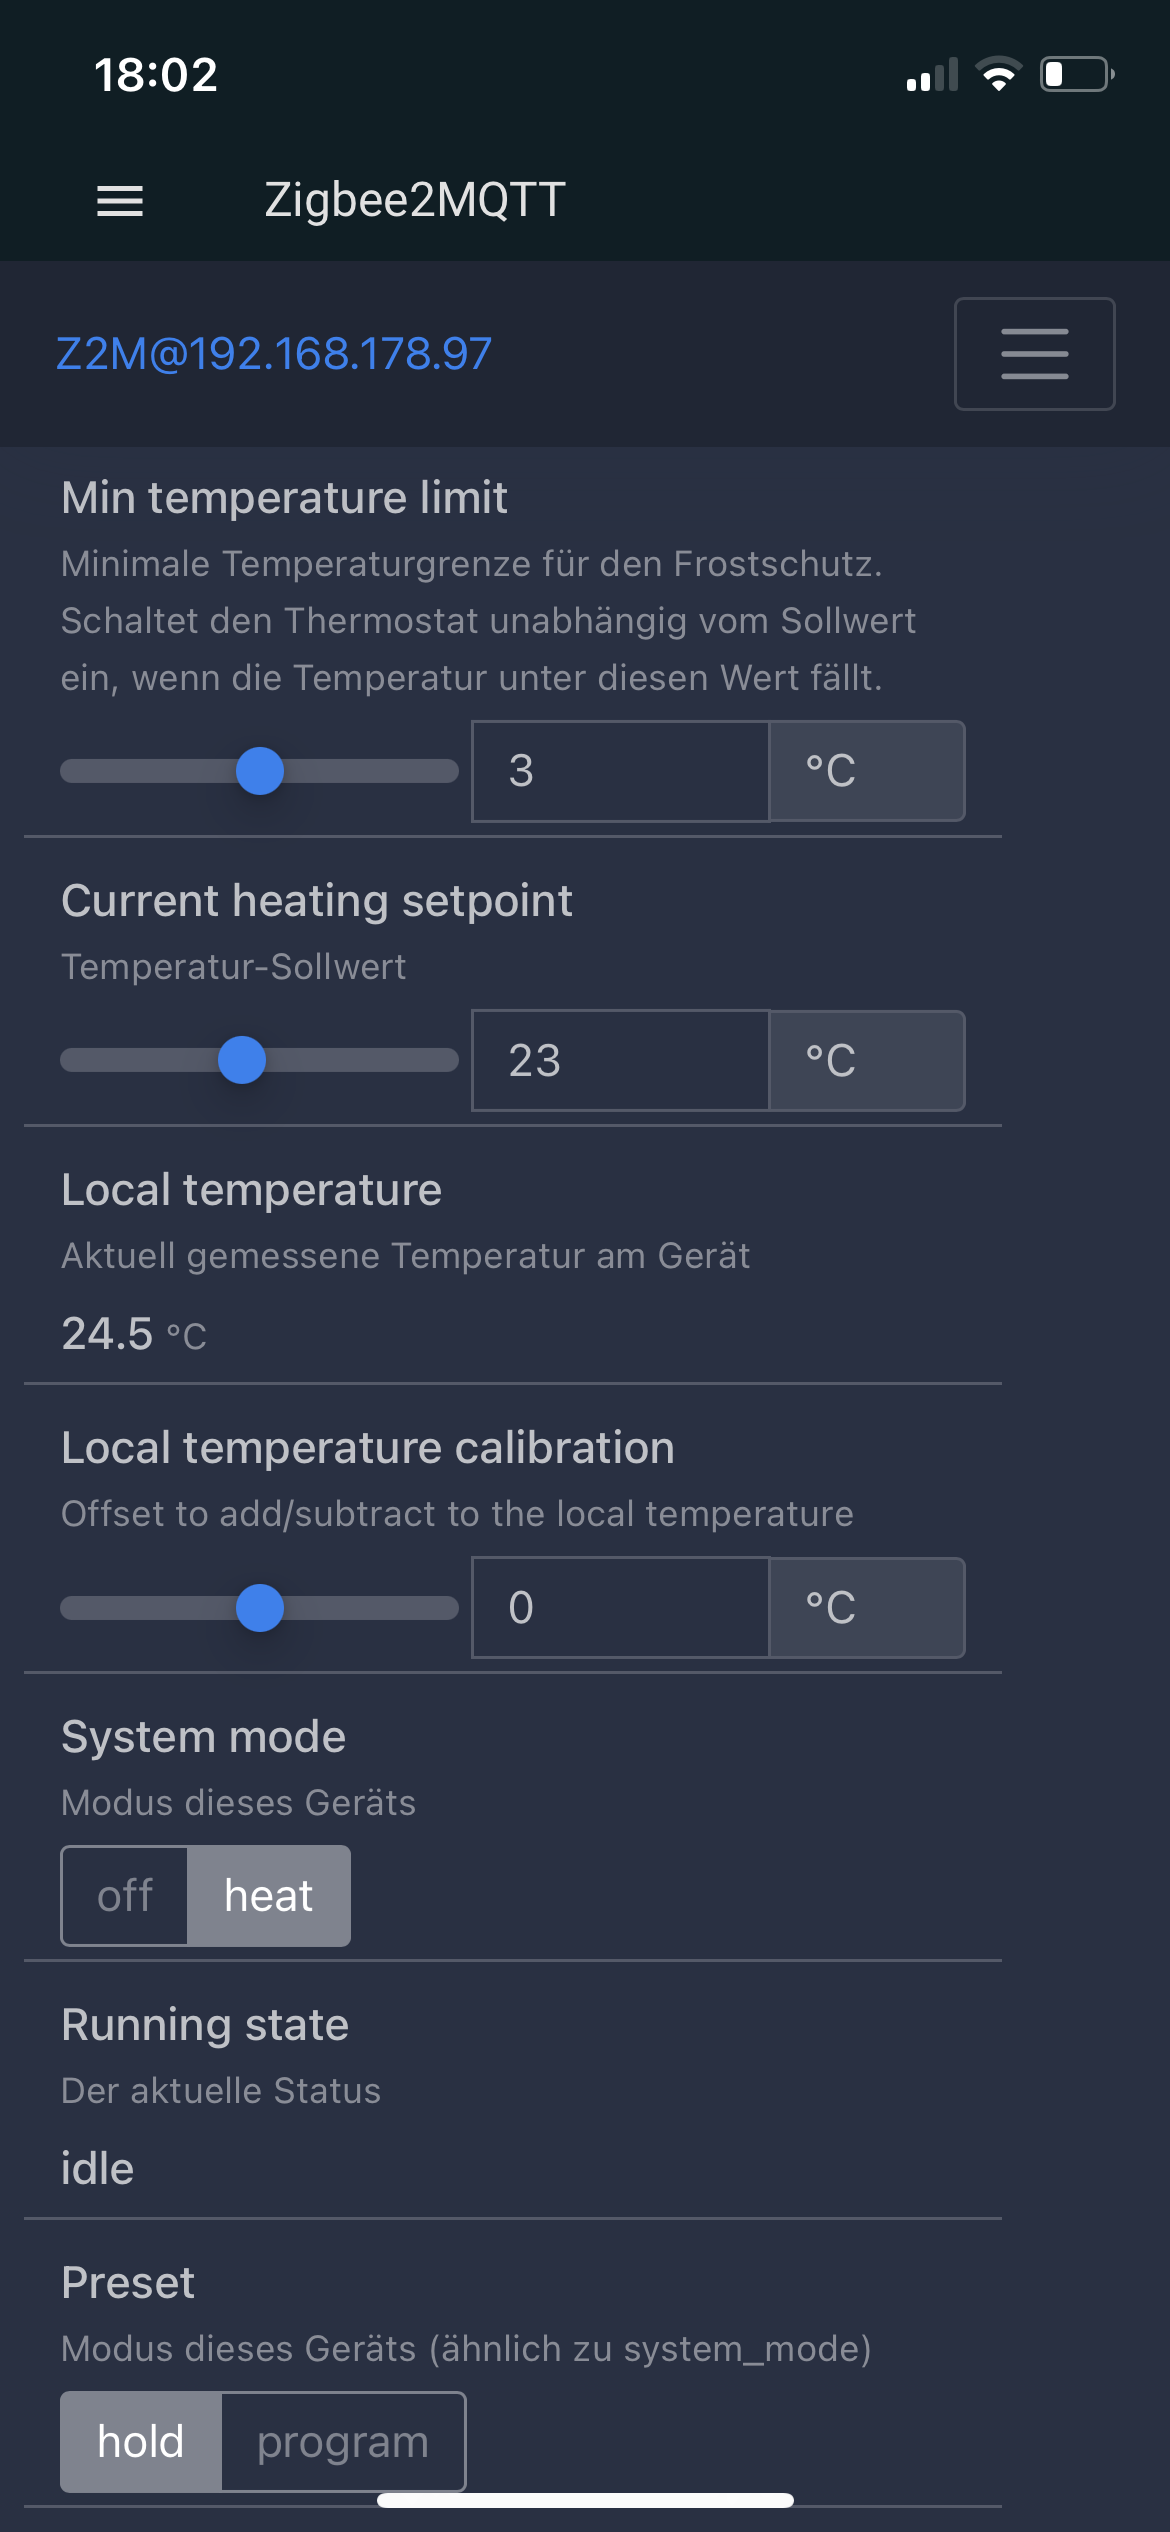
Task: Tap the Zigbee2MQTT page title
Action: pyautogui.click(x=415, y=200)
